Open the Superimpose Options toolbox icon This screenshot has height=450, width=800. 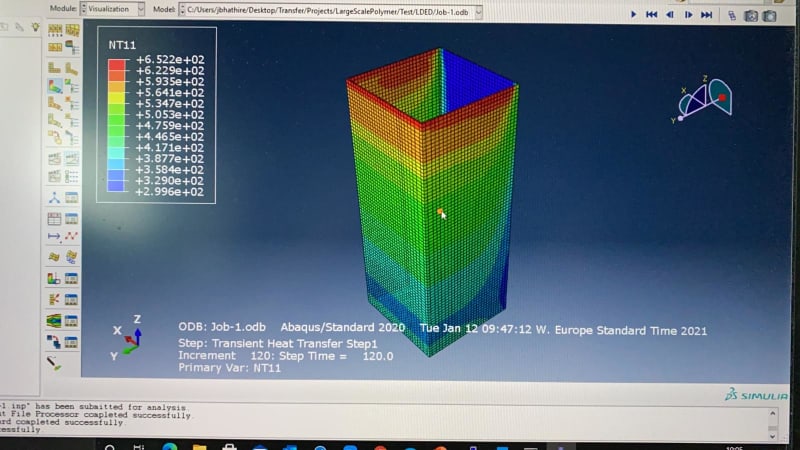pos(72,30)
